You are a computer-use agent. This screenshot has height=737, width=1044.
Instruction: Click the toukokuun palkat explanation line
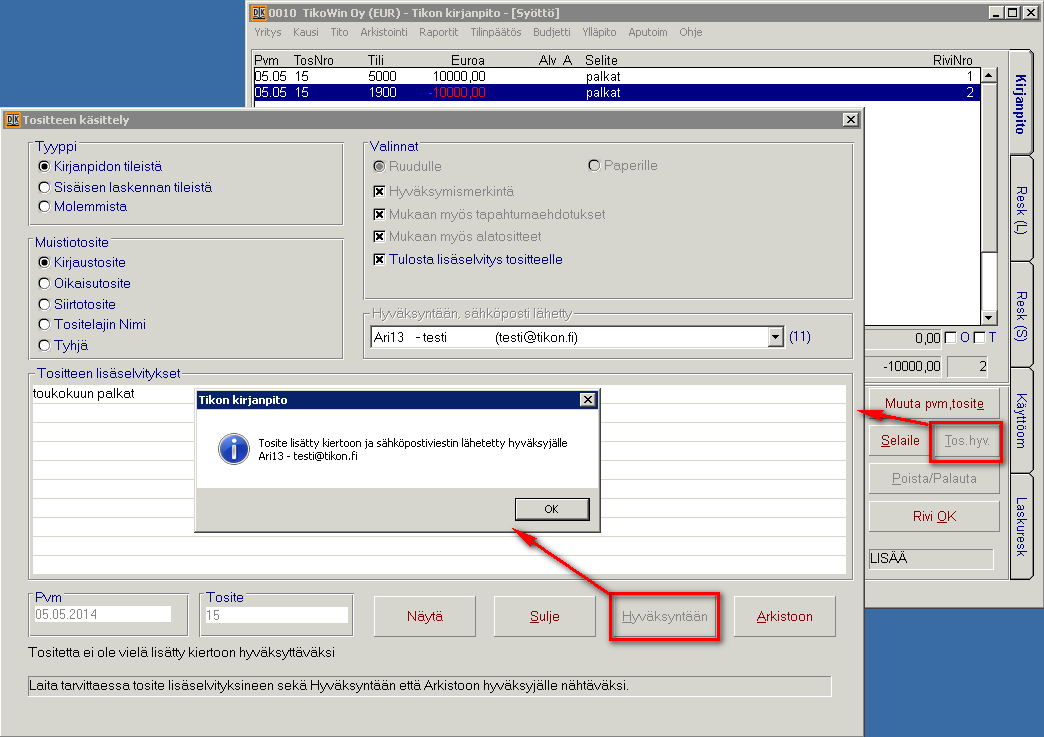click(439, 393)
